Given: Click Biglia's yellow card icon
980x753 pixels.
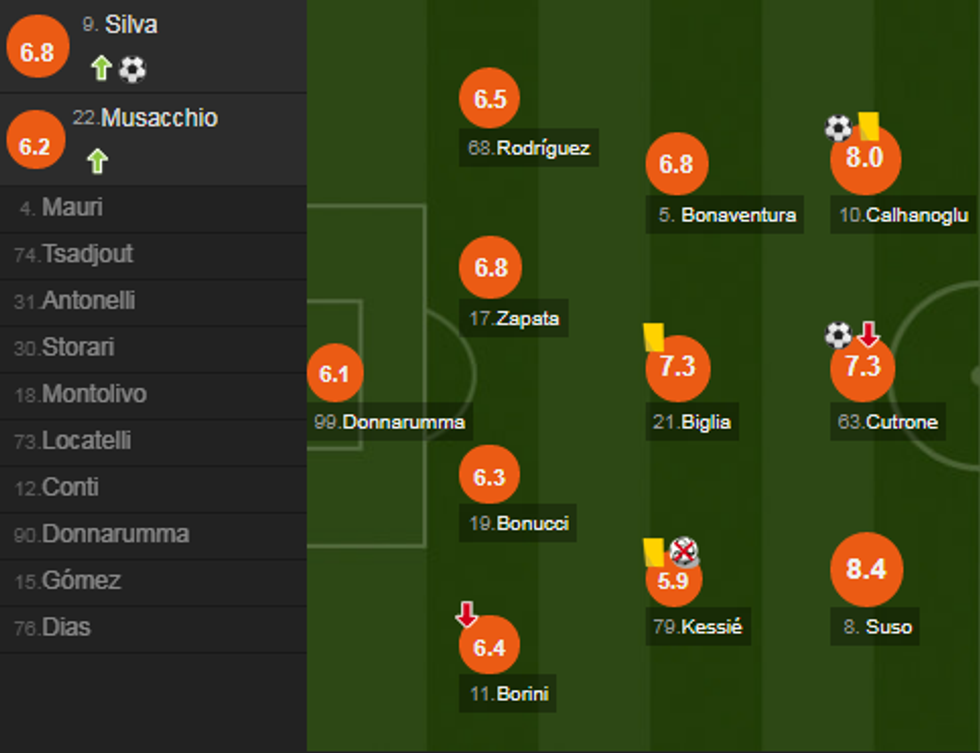Looking at the screenshot, I should [x=655, y=336].
